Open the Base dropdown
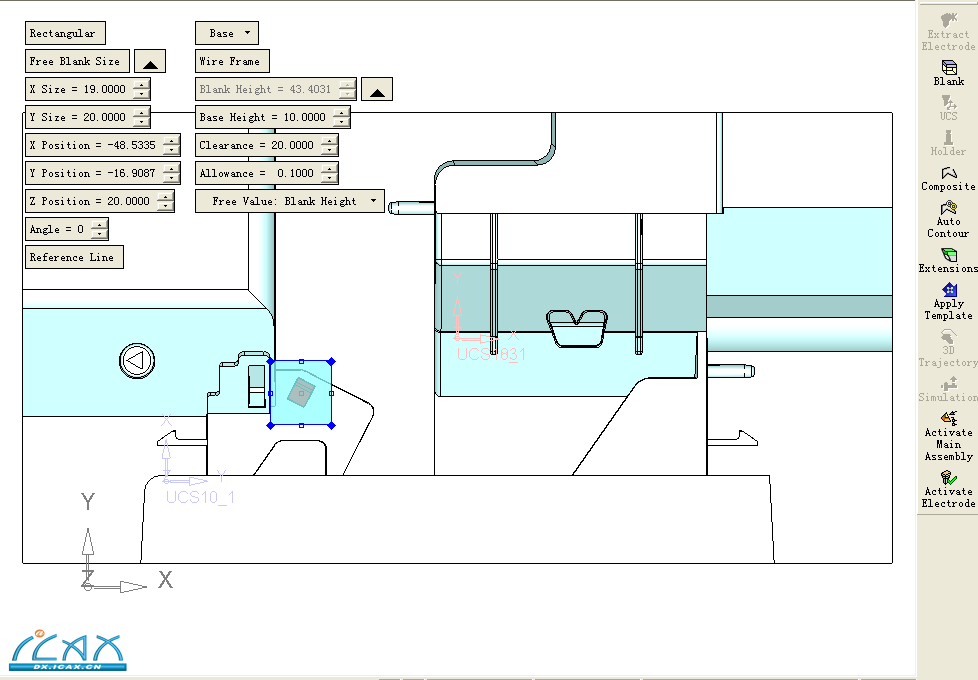This screenshot has height=680, width=978. point(227,33)
